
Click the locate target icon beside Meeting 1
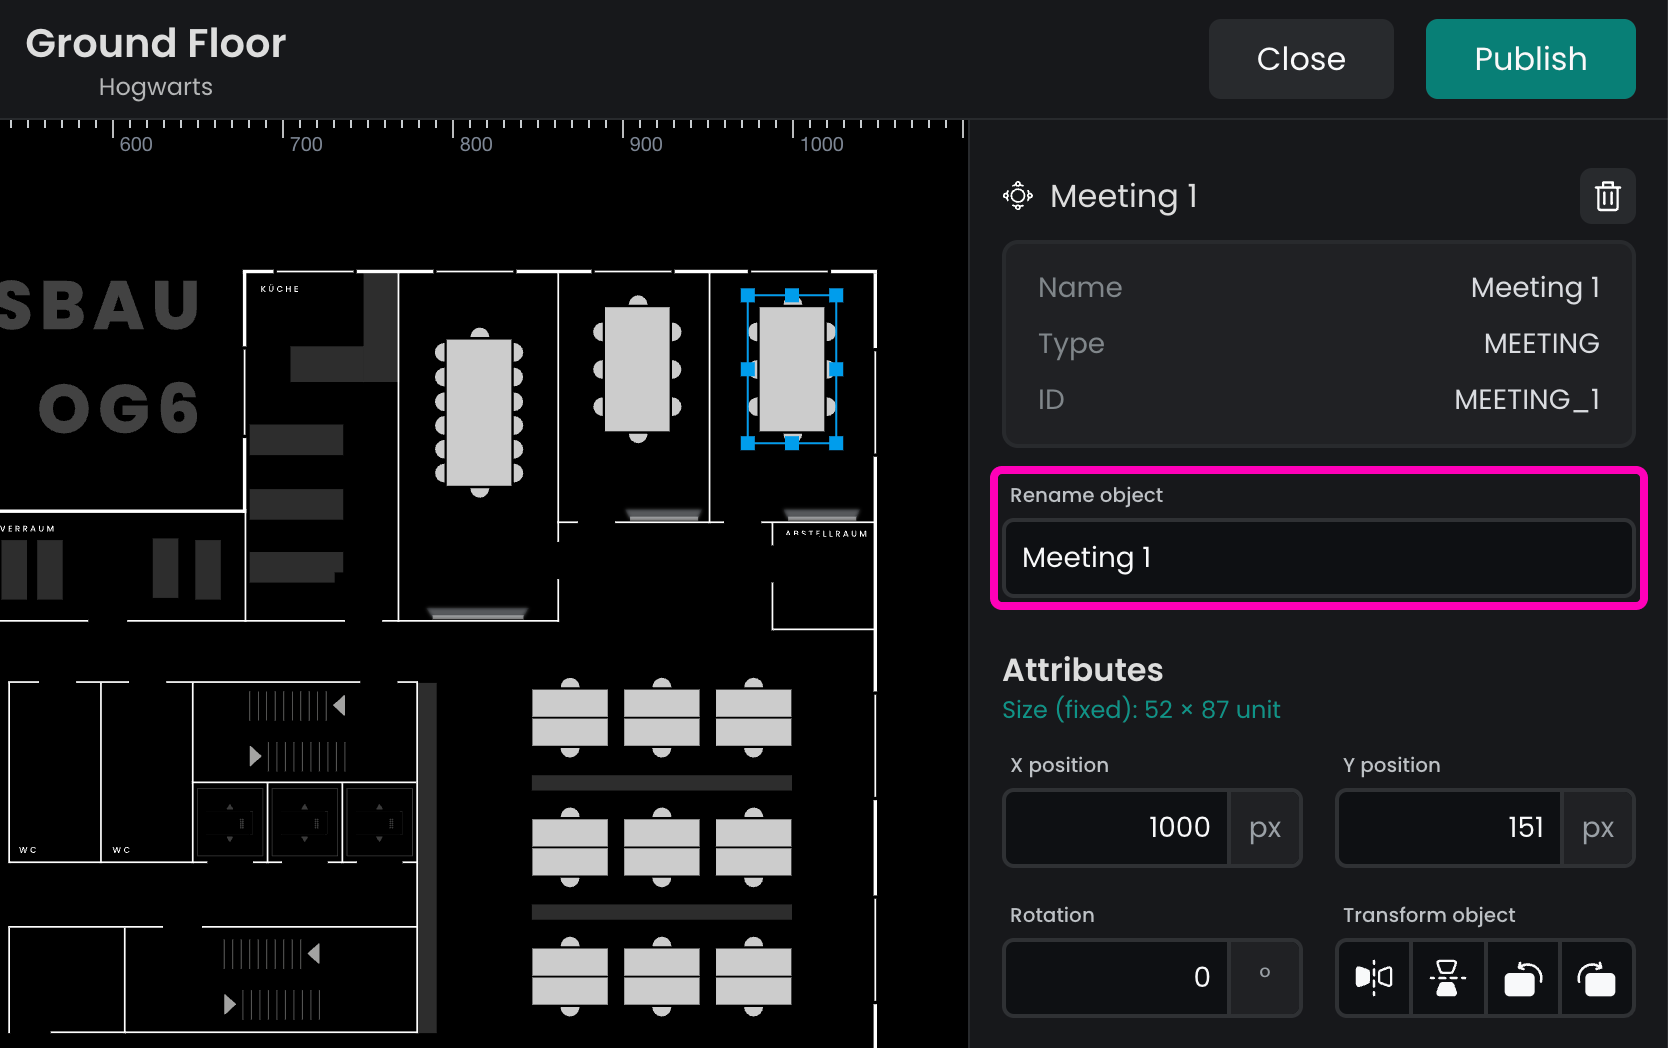click(x=1018, y=196)
